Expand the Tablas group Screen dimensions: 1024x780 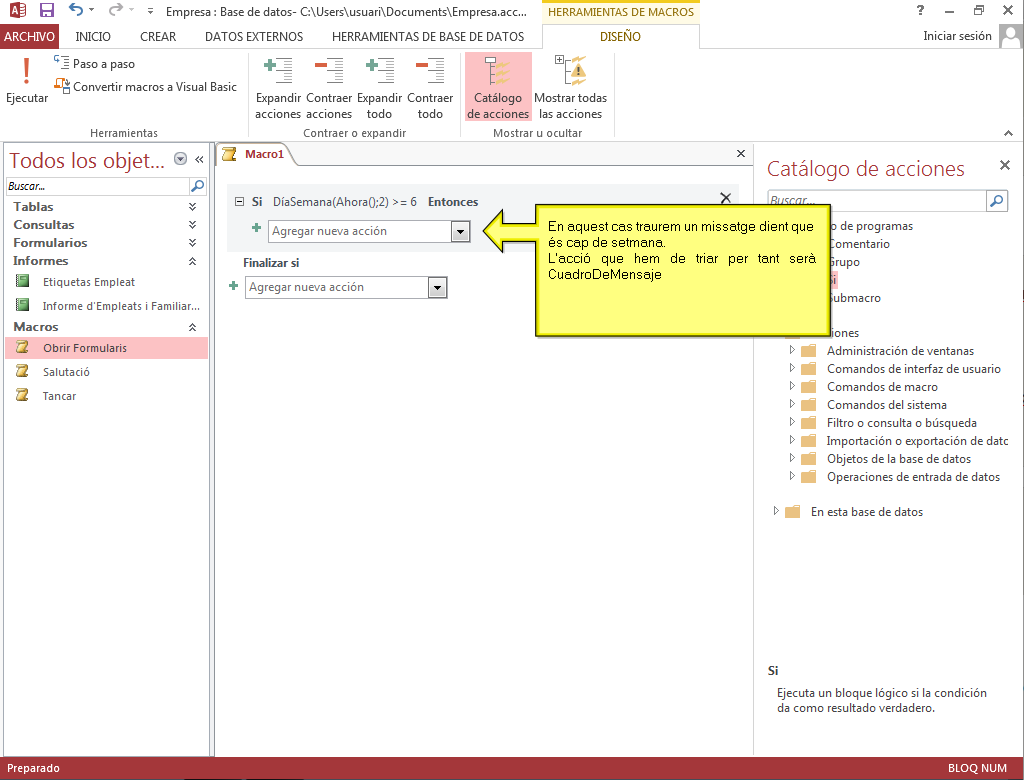192,206
